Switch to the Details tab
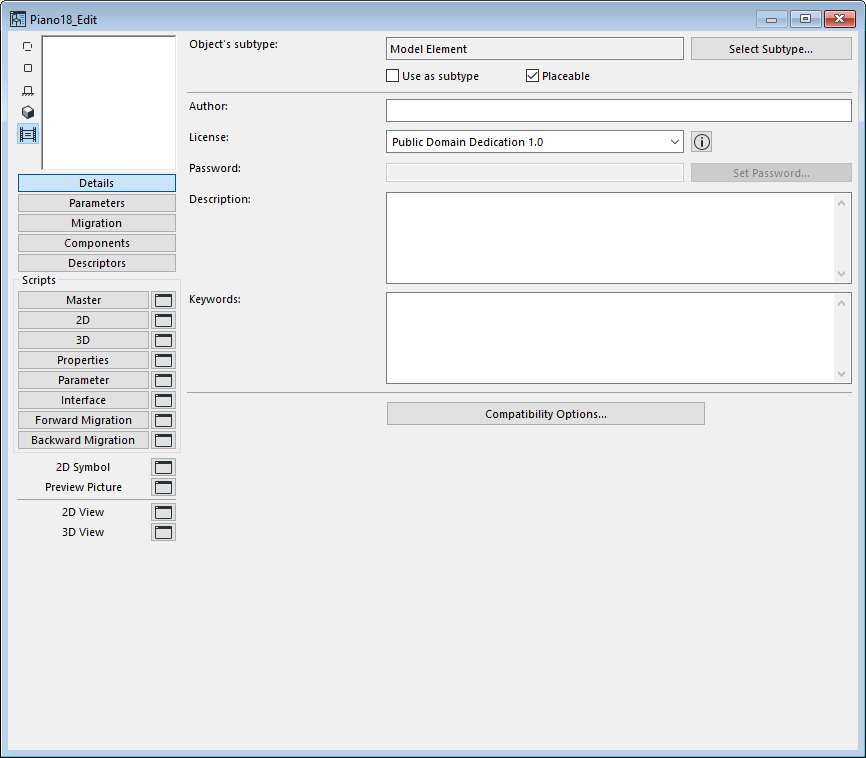866x758 pixels. (x=97, y=183)
